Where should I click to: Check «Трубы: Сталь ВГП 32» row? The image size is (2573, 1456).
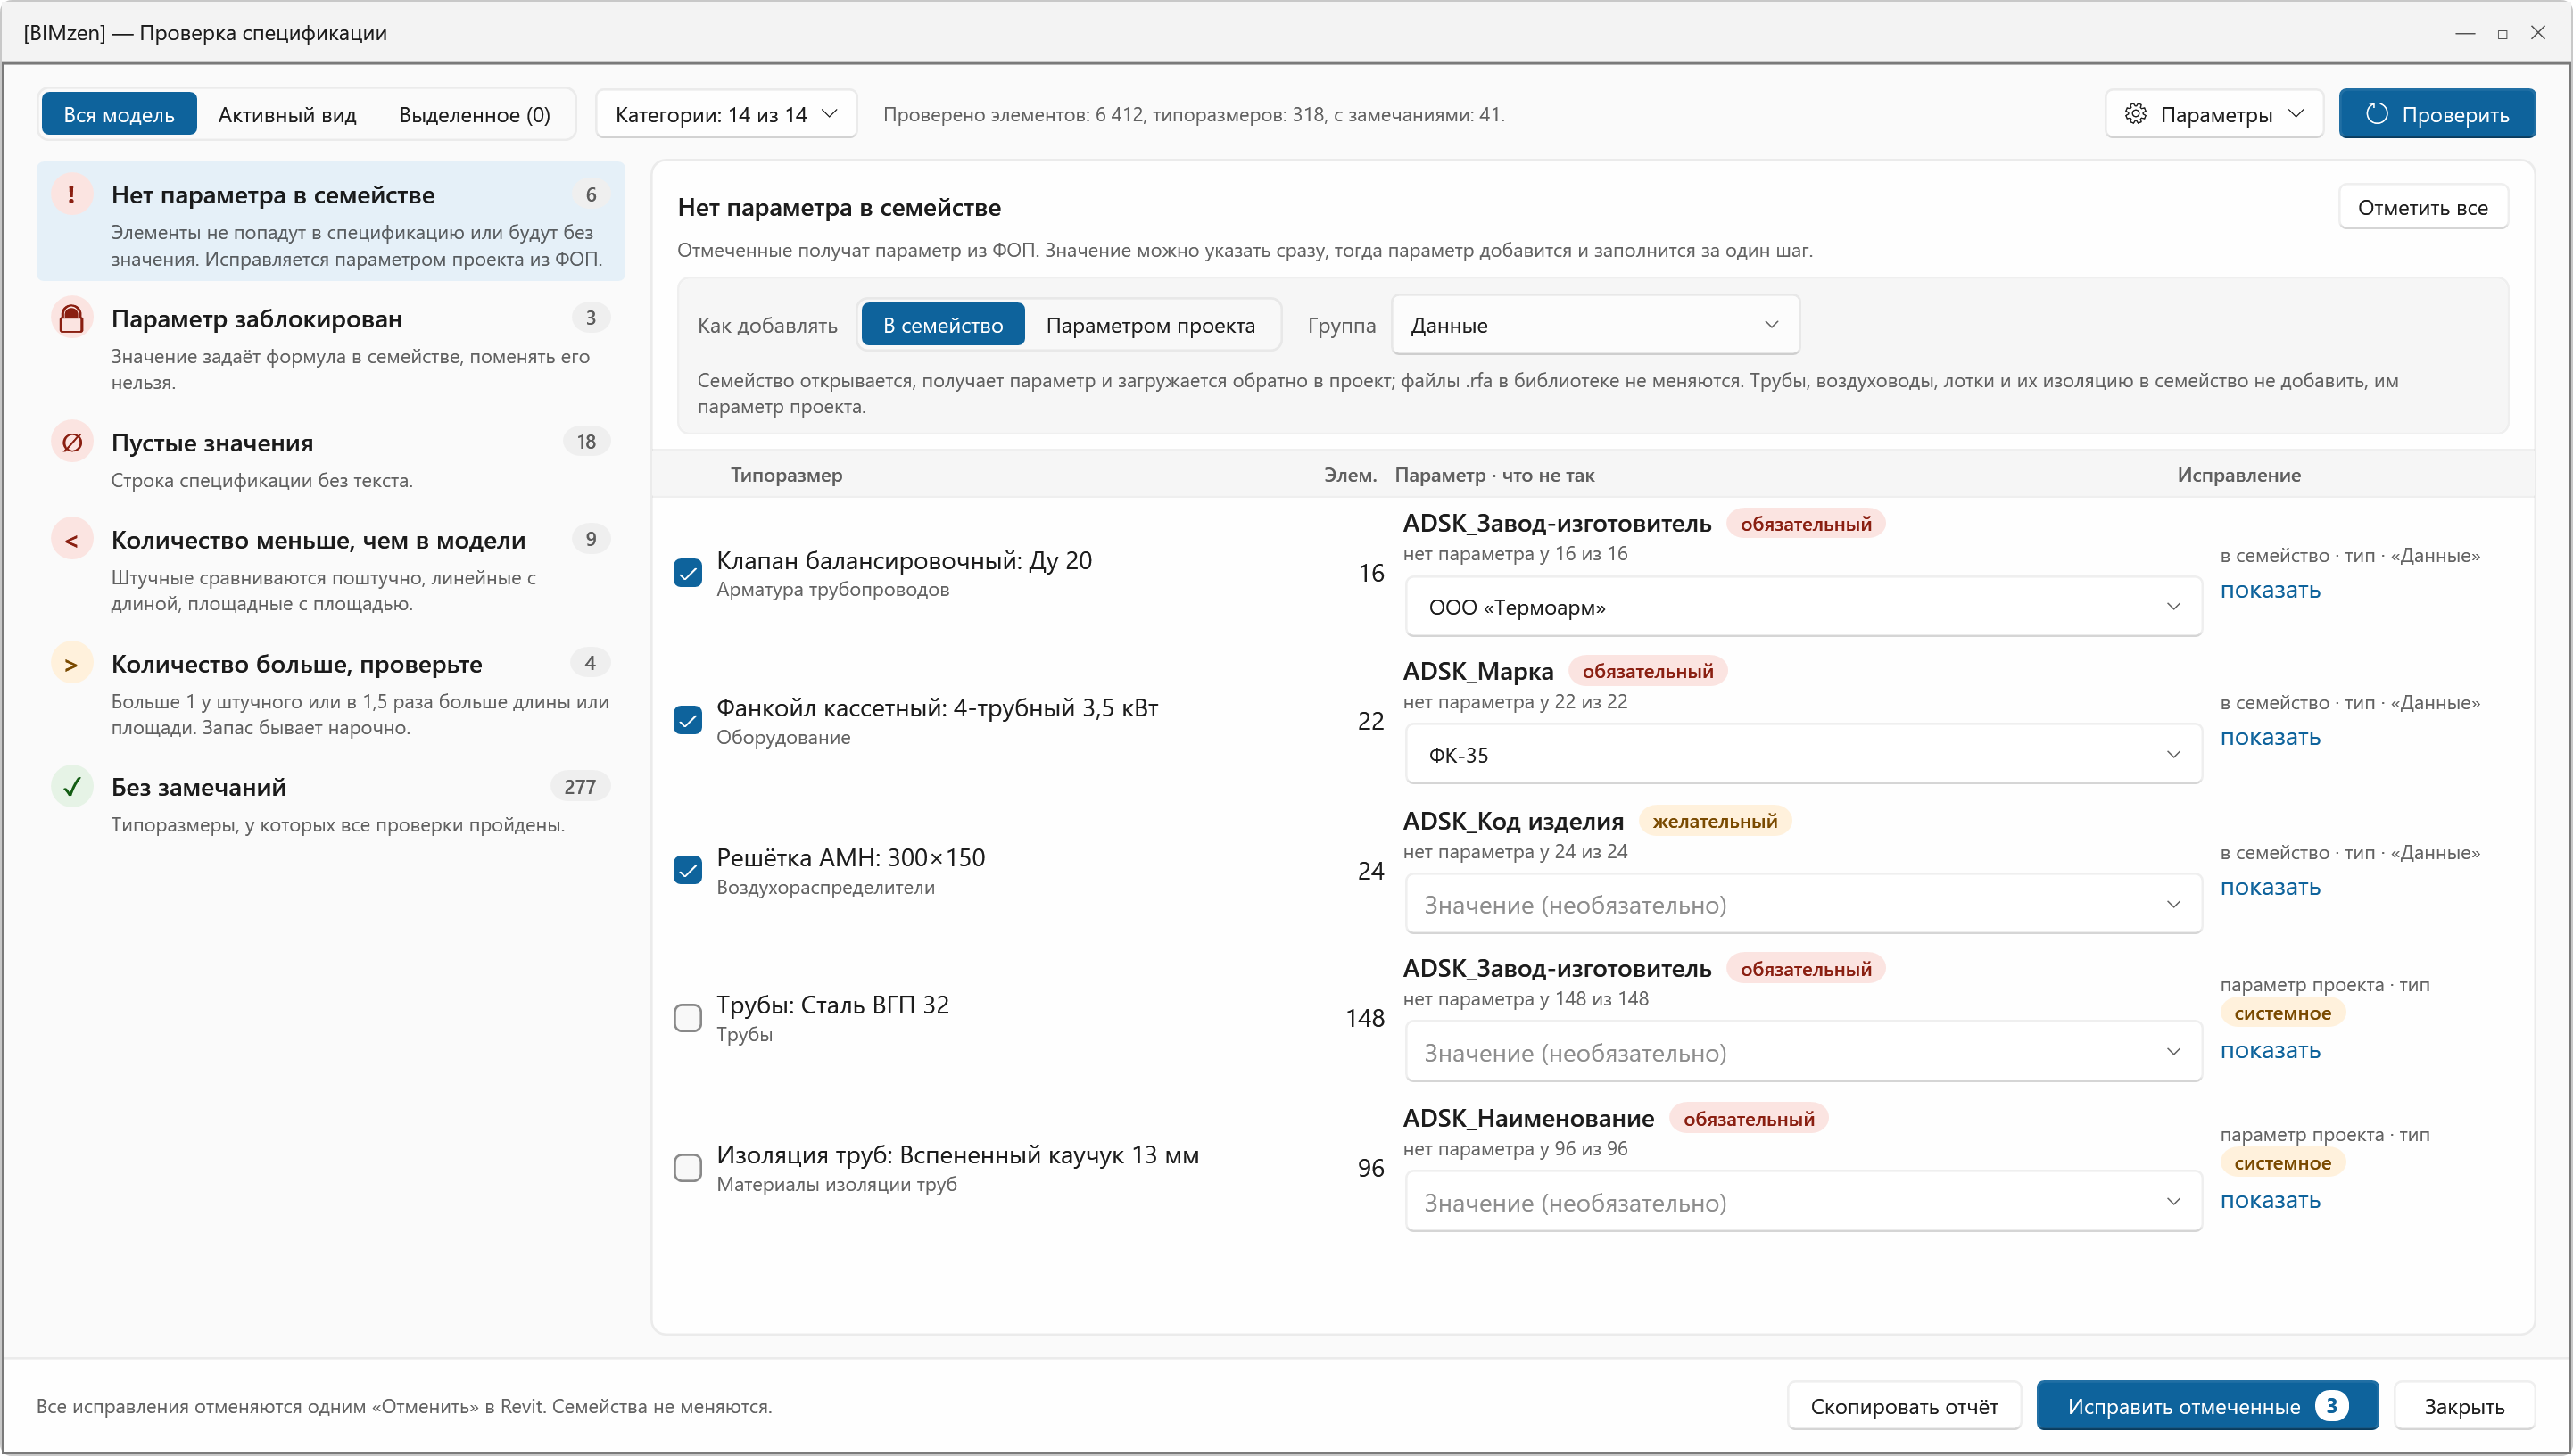point(687,1018)
